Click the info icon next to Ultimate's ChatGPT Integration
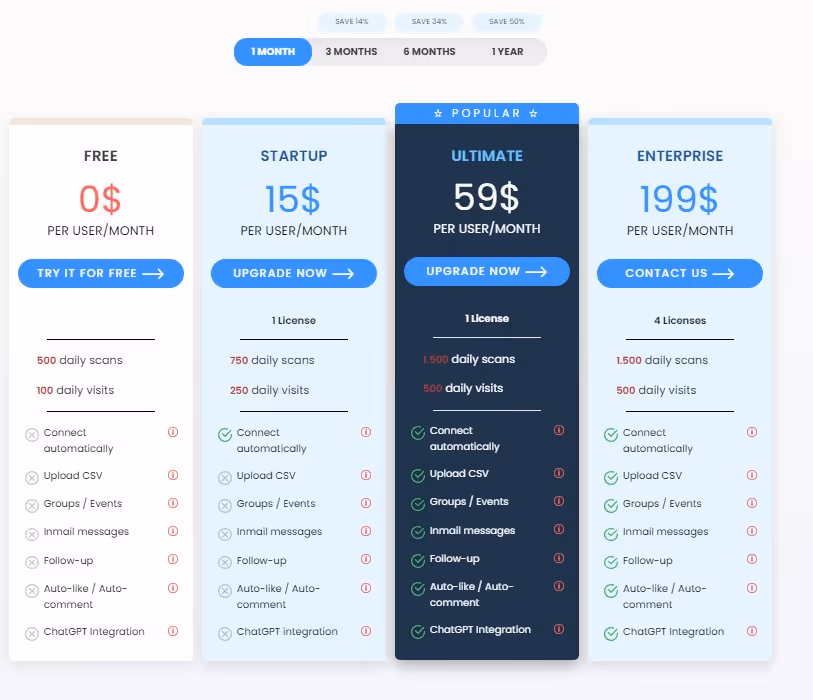 pyautogui.click(x=558, y=631)
